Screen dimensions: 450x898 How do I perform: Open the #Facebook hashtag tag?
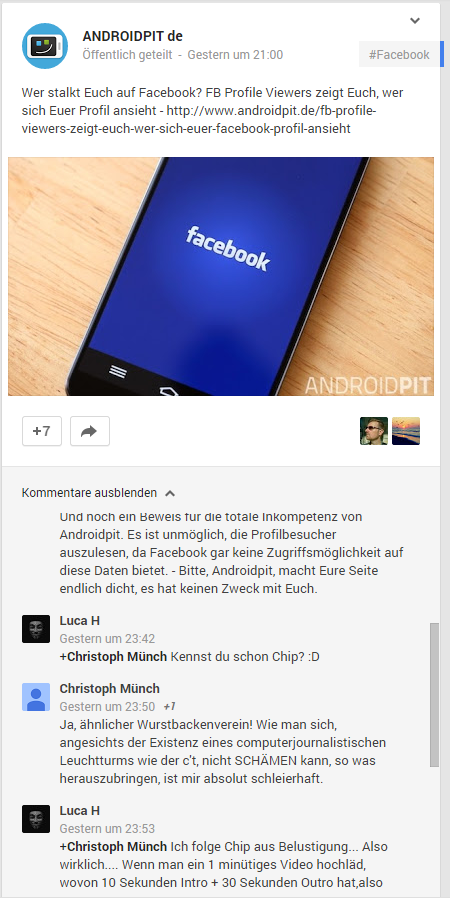pos(399,54)
